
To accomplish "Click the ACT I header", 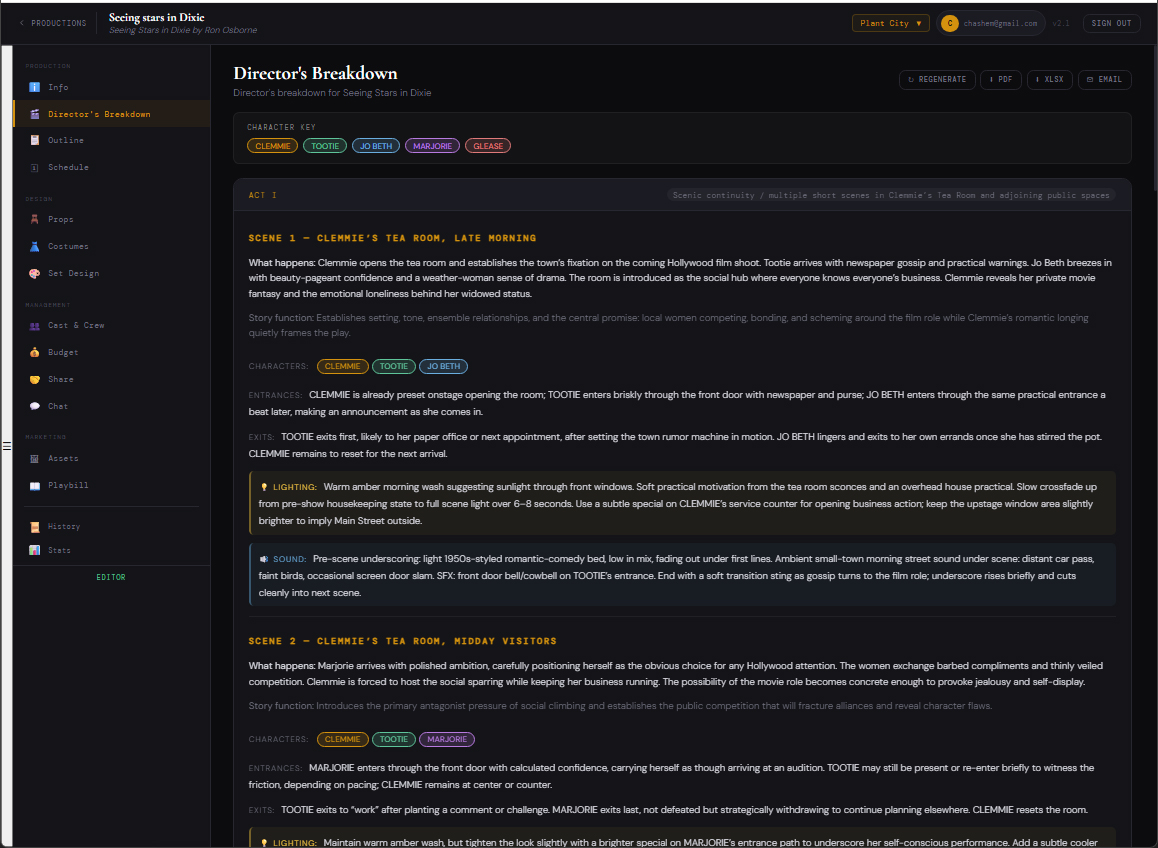I will 262,196.
